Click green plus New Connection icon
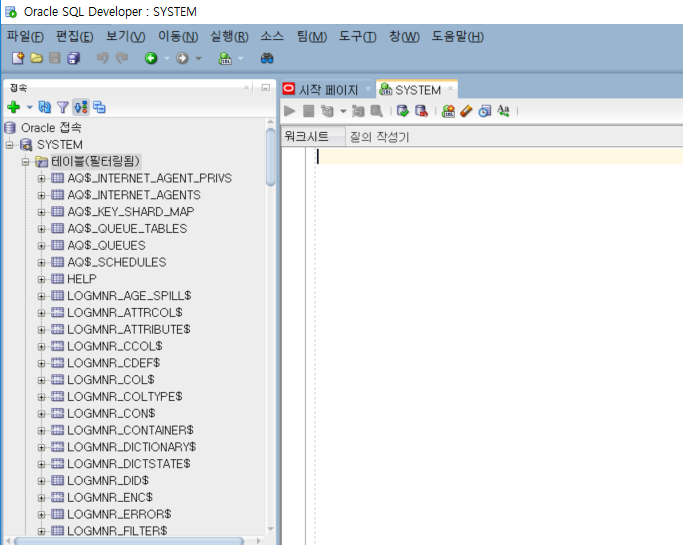 point(14,107)
